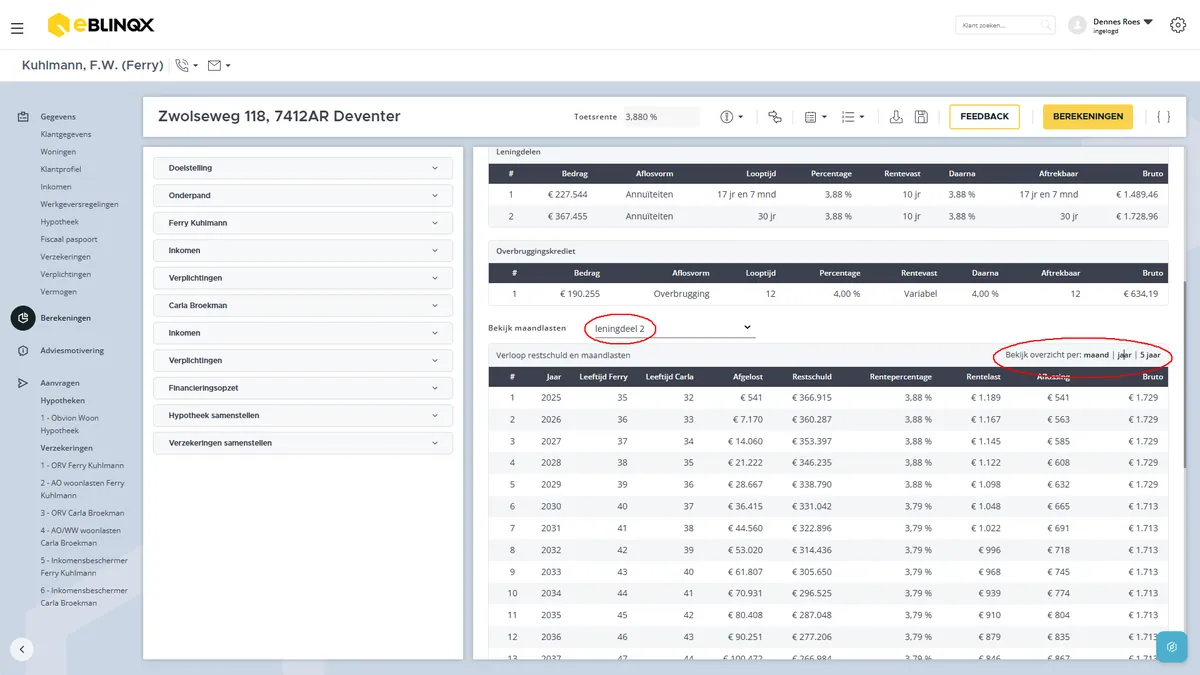Open Woningen in the sidebar
The image size is (1200, 675).
(x=58, y=152)
